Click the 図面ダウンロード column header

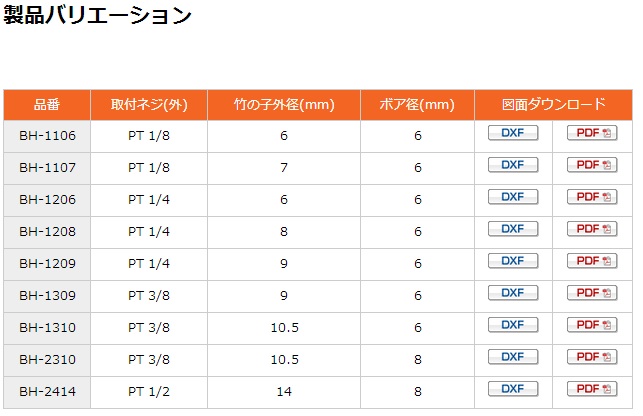pos(553,104)
